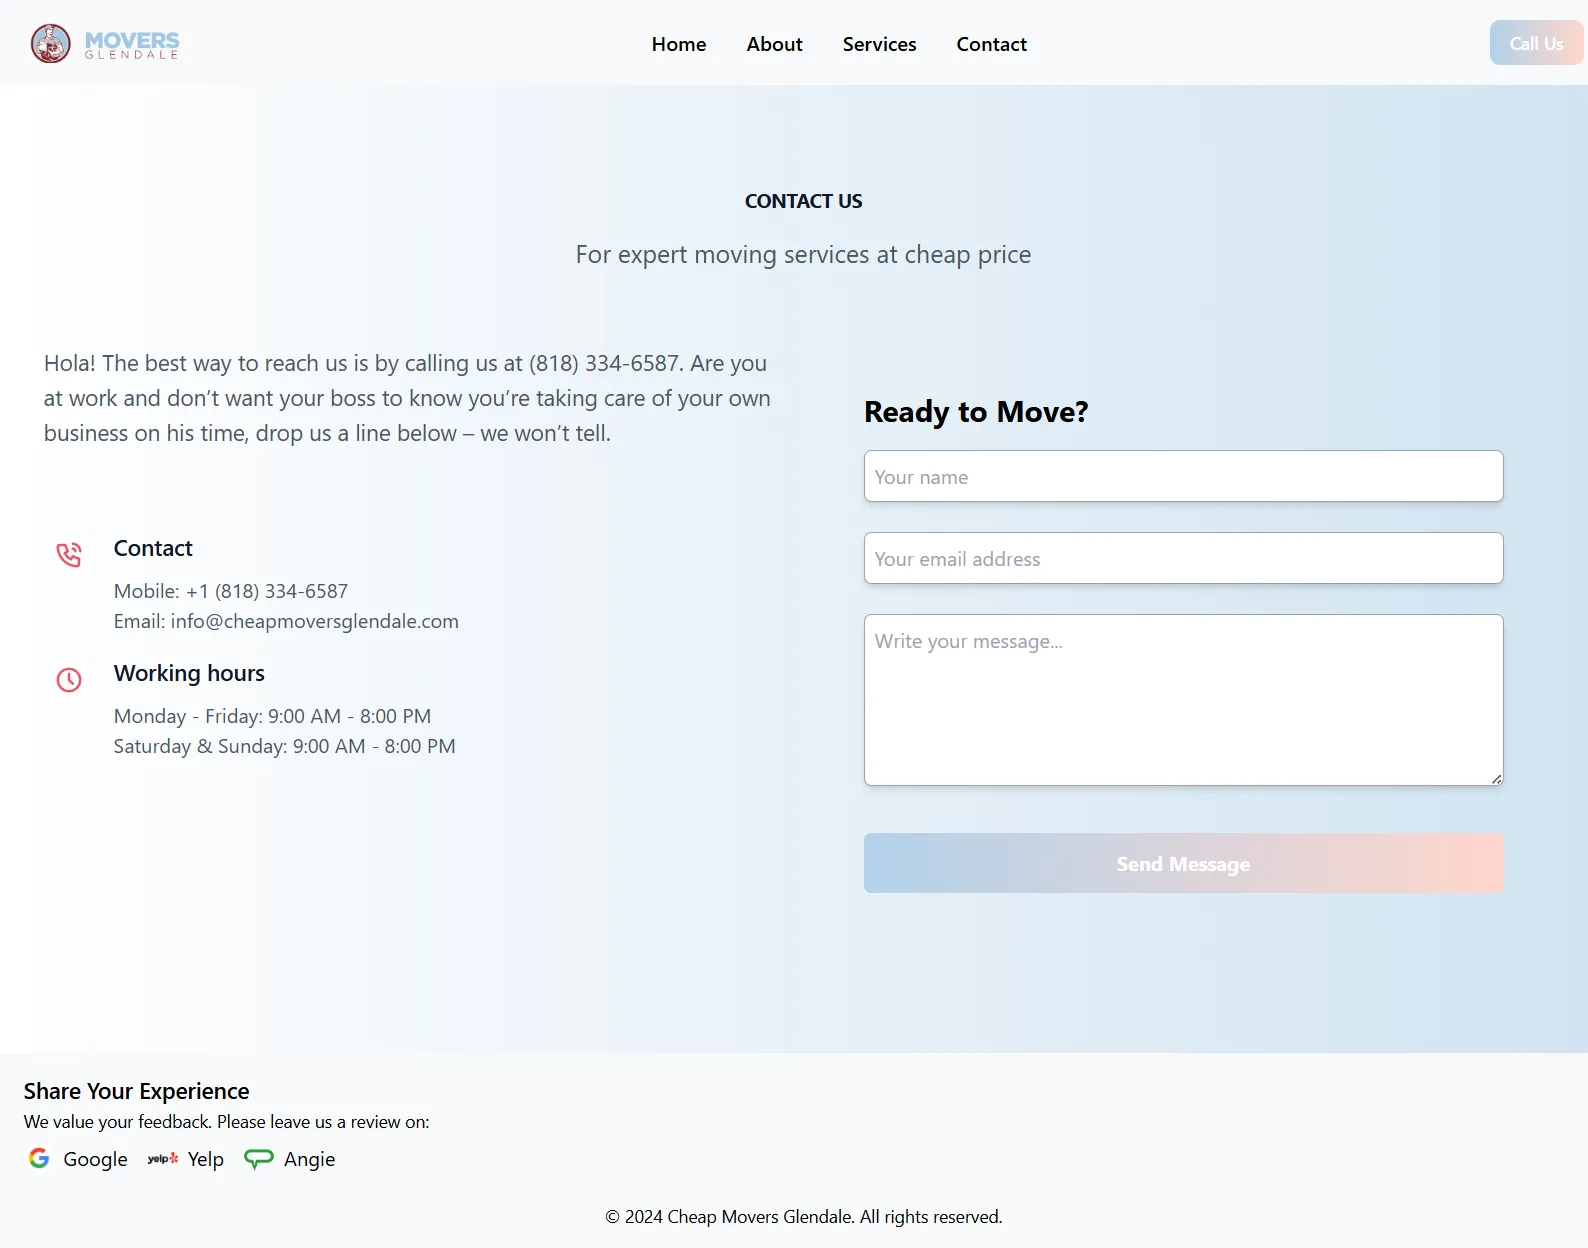Click the Ready to Move? heading
This screenshot has height=1248, width=1588.
(976, 411)
